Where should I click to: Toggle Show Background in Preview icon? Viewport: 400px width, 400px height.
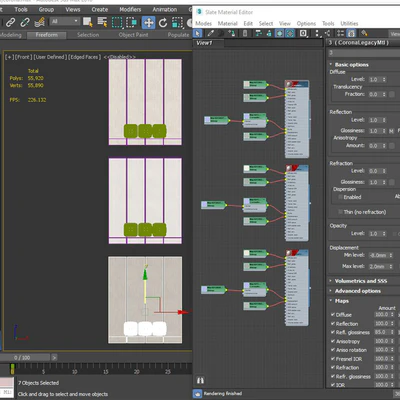[290, 33]
